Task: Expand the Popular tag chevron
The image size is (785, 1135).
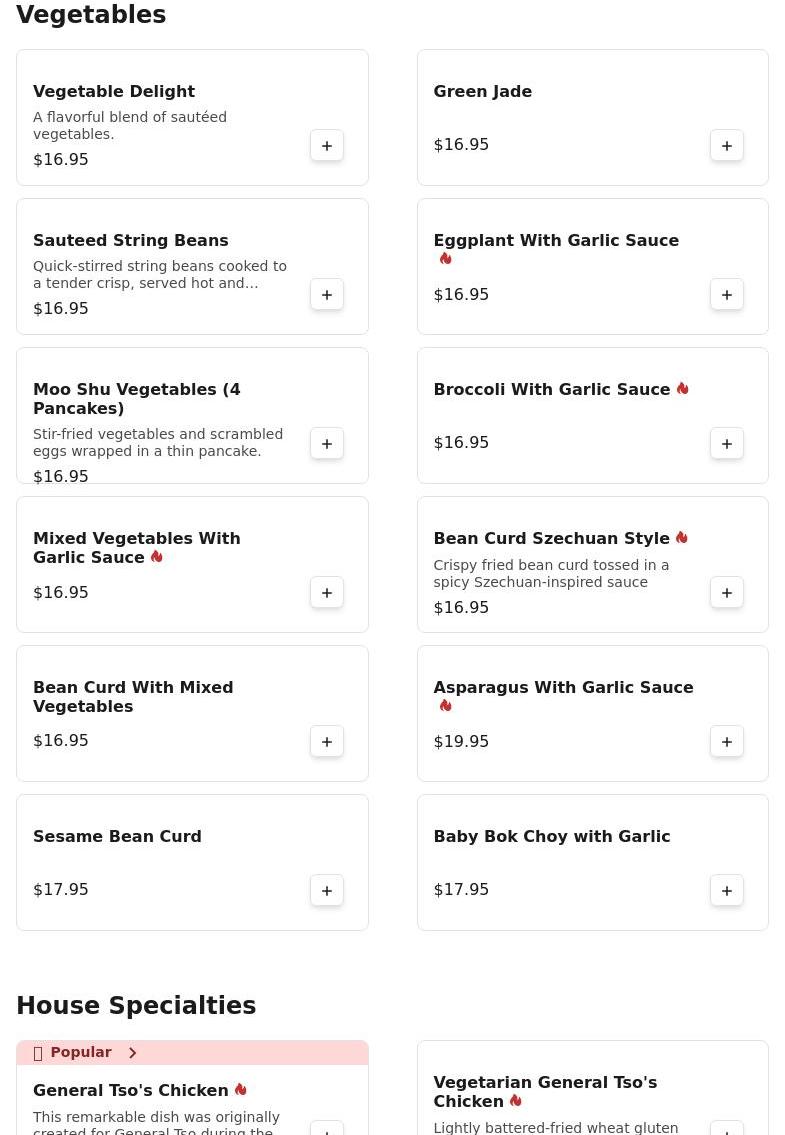Action: [132, 1053]
